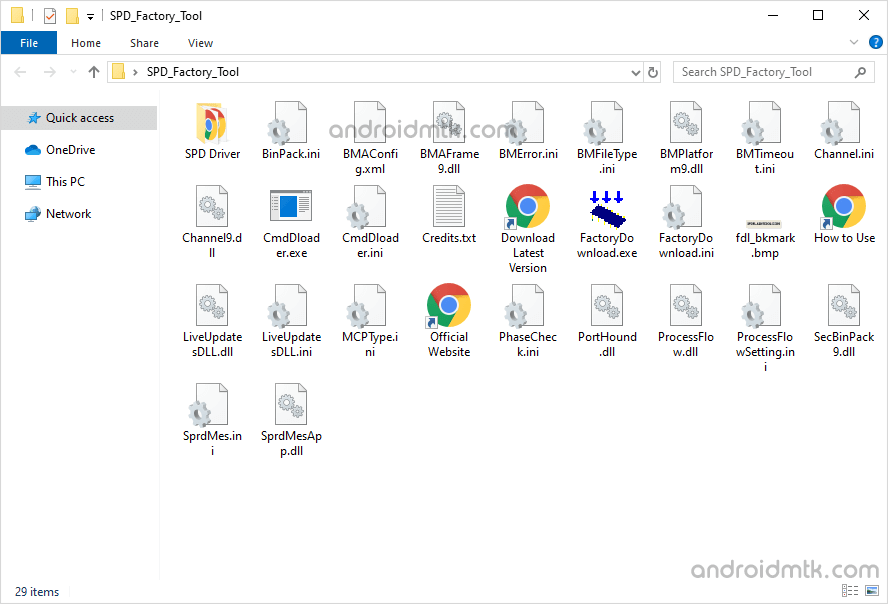
Task: Open the SPD Driver folder
Action: 212,131
